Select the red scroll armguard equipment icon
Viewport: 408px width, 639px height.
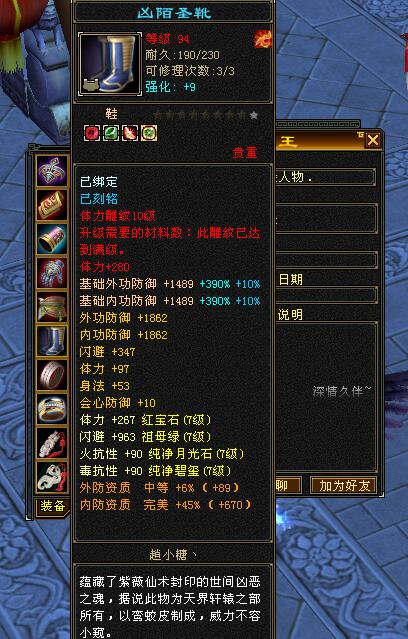tap(52, 205)
